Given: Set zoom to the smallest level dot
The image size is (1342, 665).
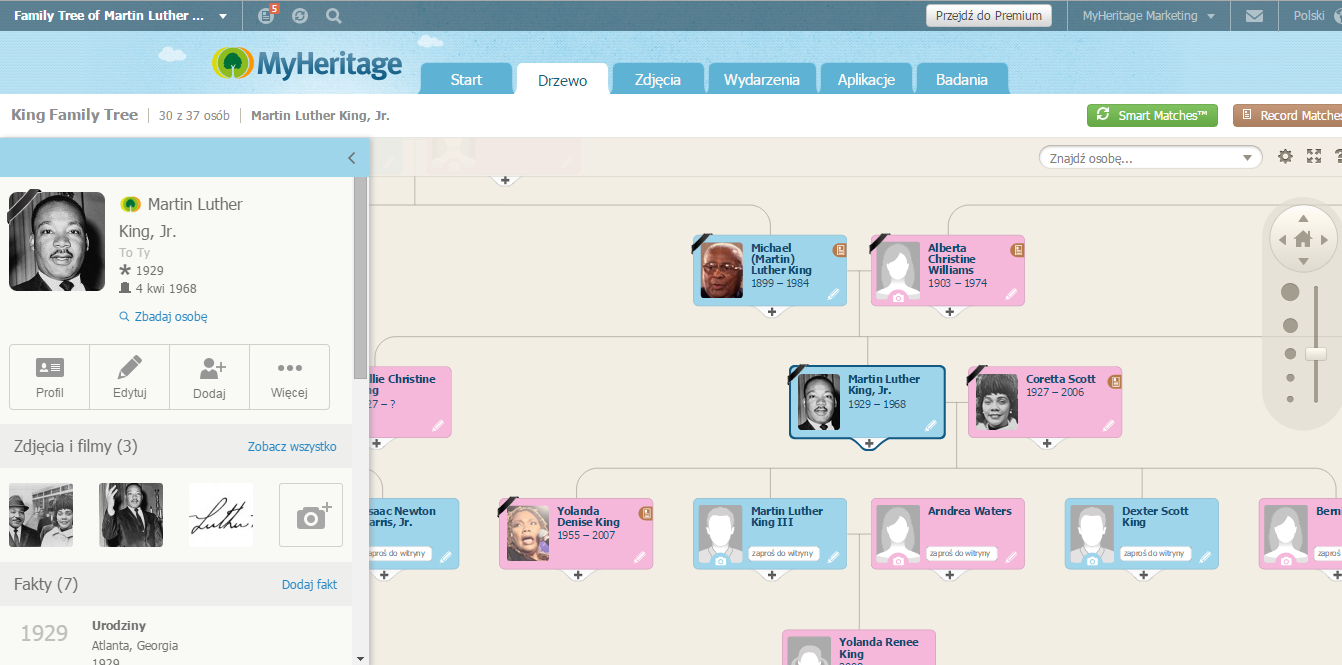Looking at the screenshot, I should tap(1290, 399).
